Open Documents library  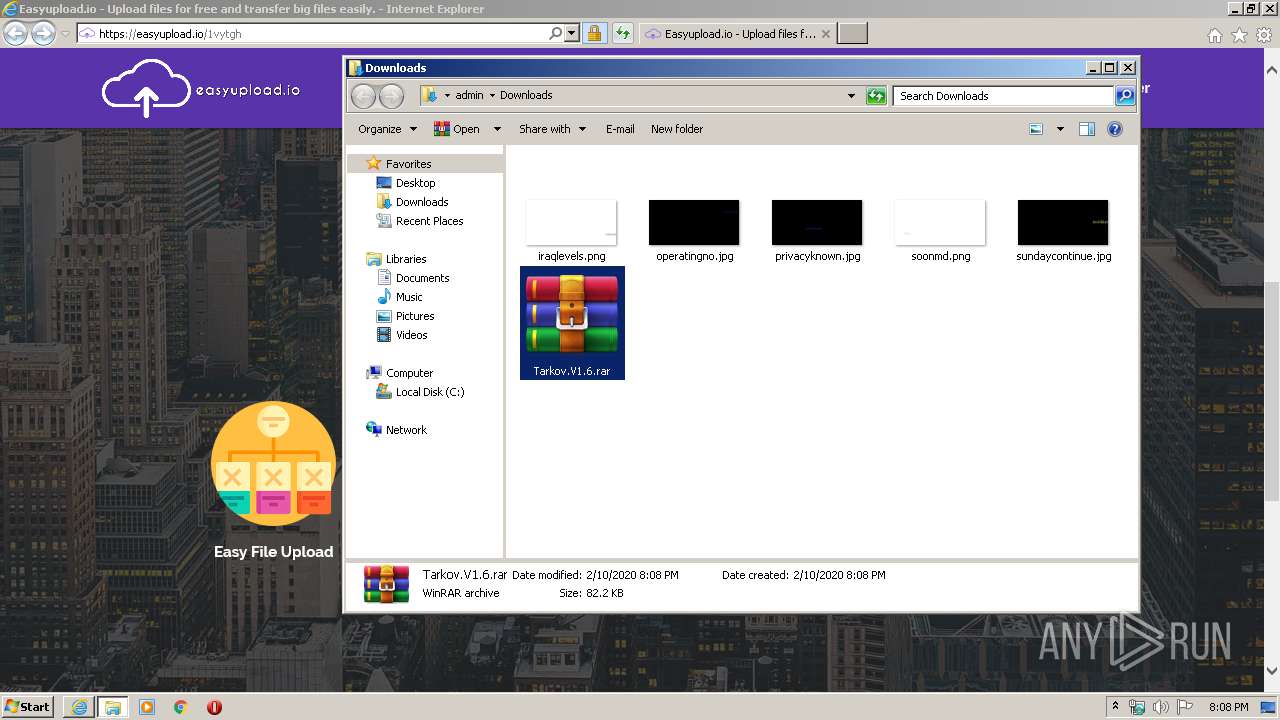coord(413,278)
